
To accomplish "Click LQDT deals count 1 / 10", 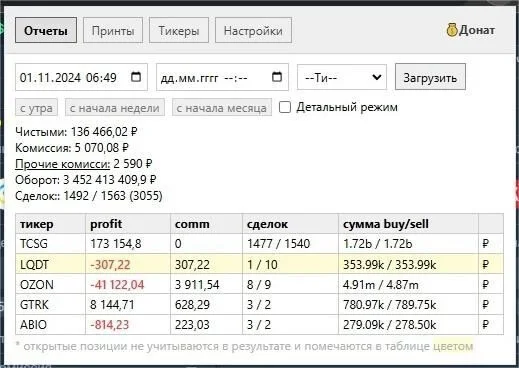I will 262,265.
